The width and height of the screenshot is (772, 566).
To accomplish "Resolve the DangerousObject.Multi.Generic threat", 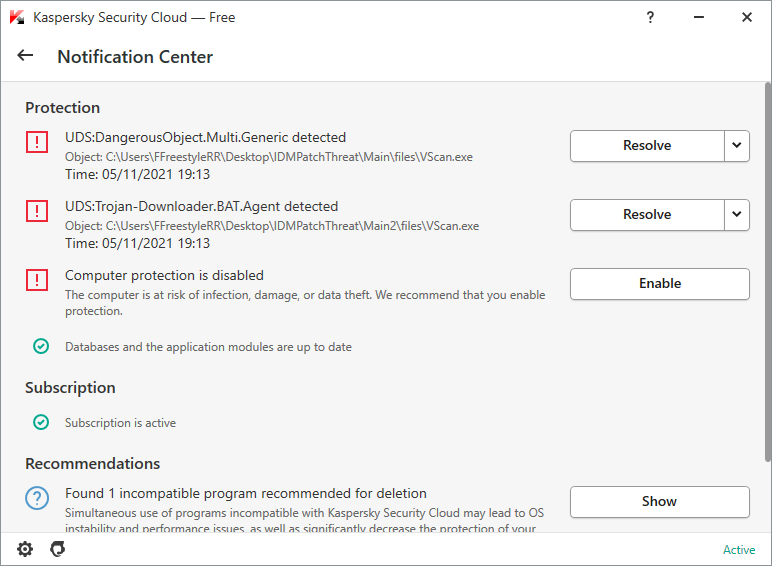I will click(647, 146).
